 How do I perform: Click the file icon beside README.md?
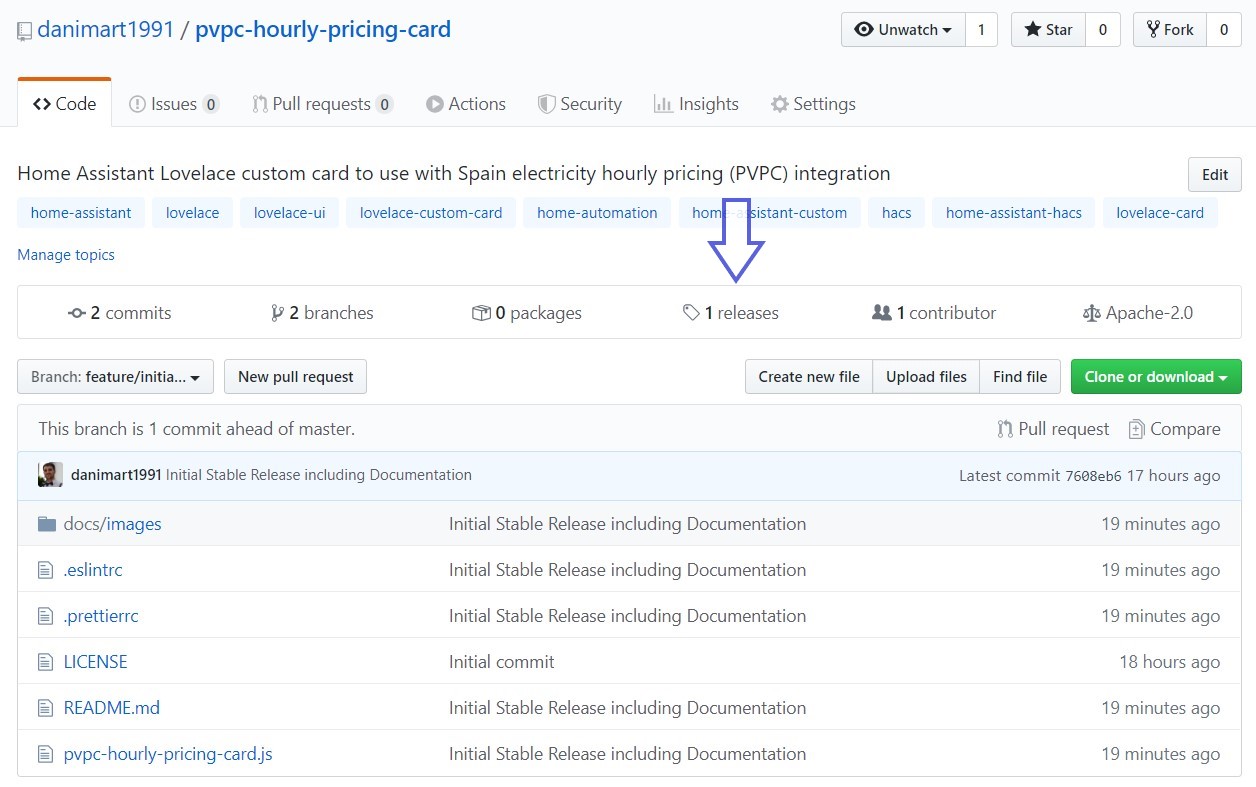point(45,708)
